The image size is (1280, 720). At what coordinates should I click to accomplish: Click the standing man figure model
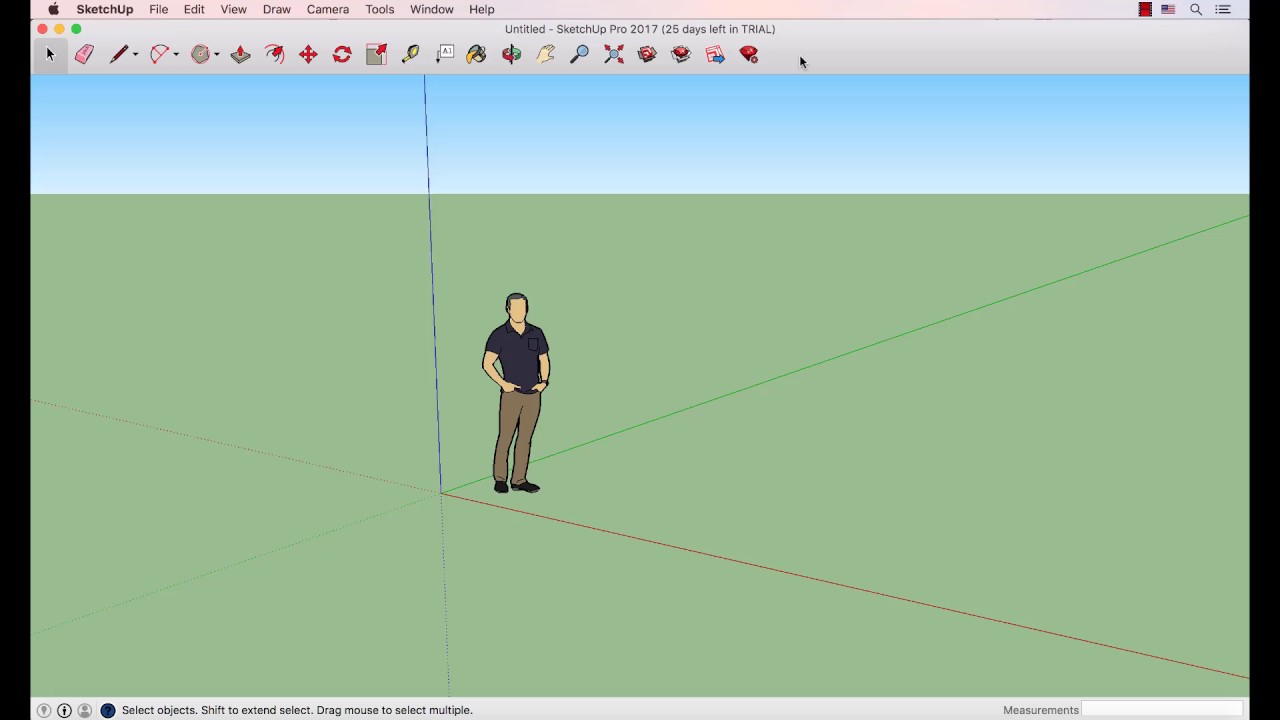[517, 393]
